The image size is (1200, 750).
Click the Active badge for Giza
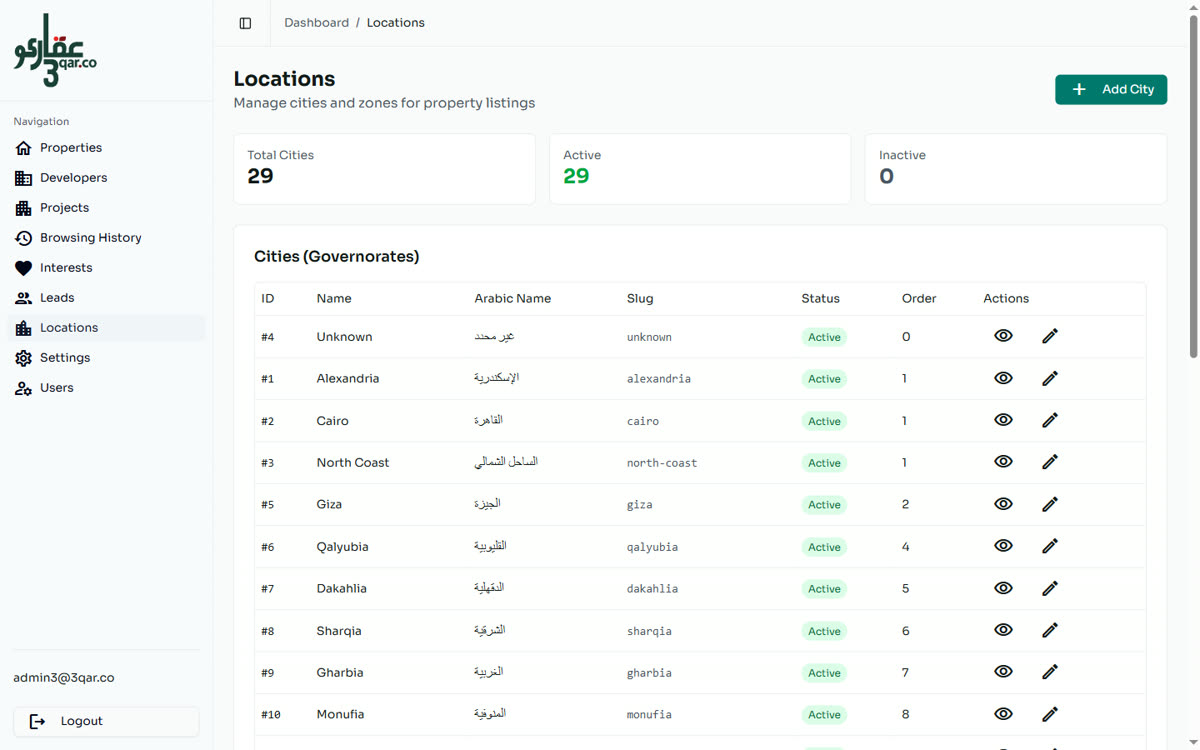tap(824, 505)
